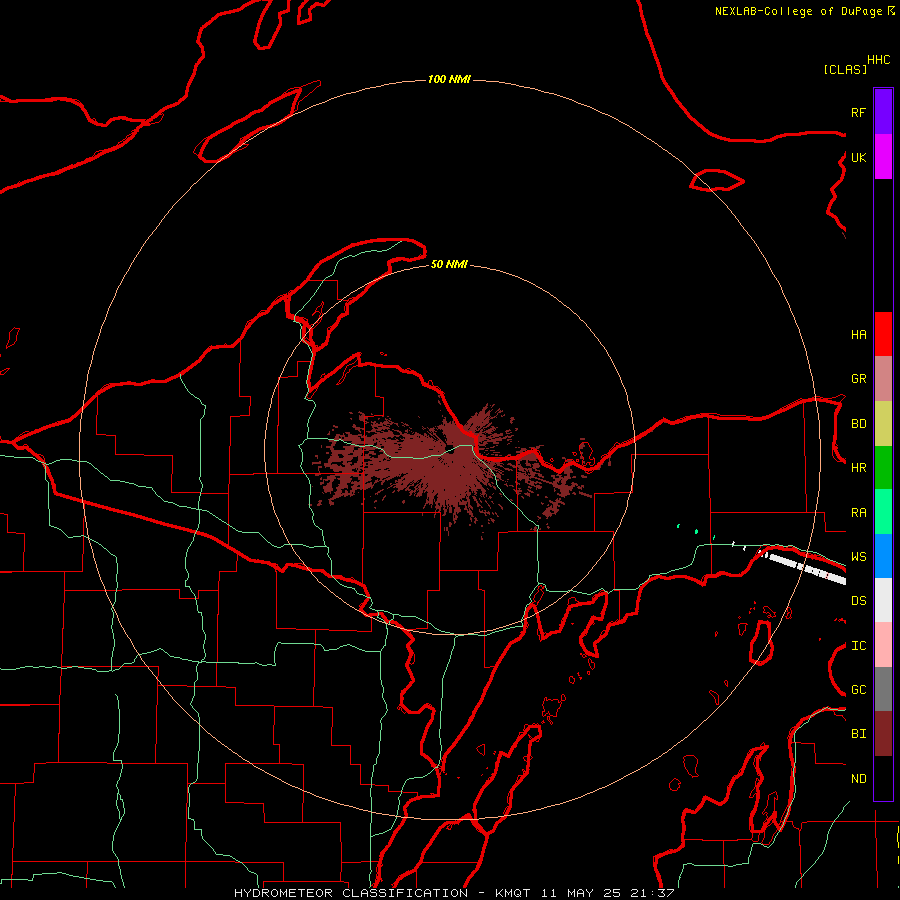Click the 'RA' legend label
Viewport: 900px width, 900px height.
point(858,513)
